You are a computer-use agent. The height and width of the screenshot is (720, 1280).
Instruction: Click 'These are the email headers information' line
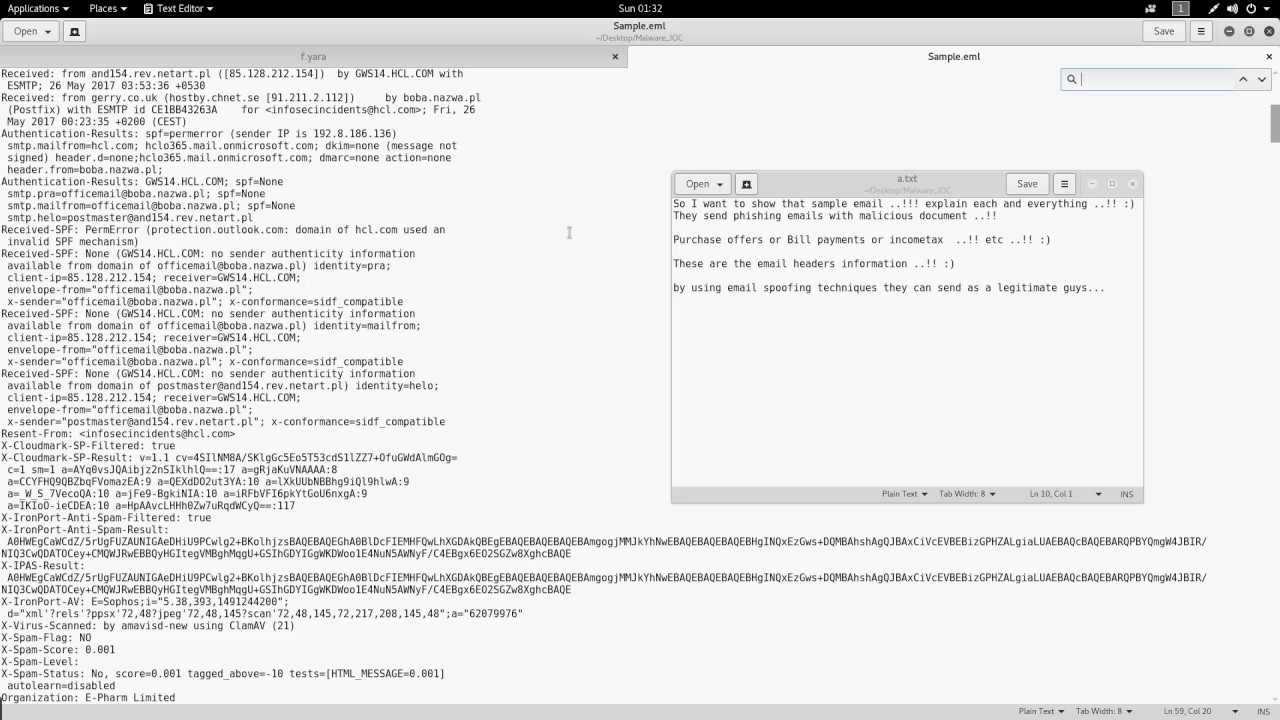pos(814,264)
